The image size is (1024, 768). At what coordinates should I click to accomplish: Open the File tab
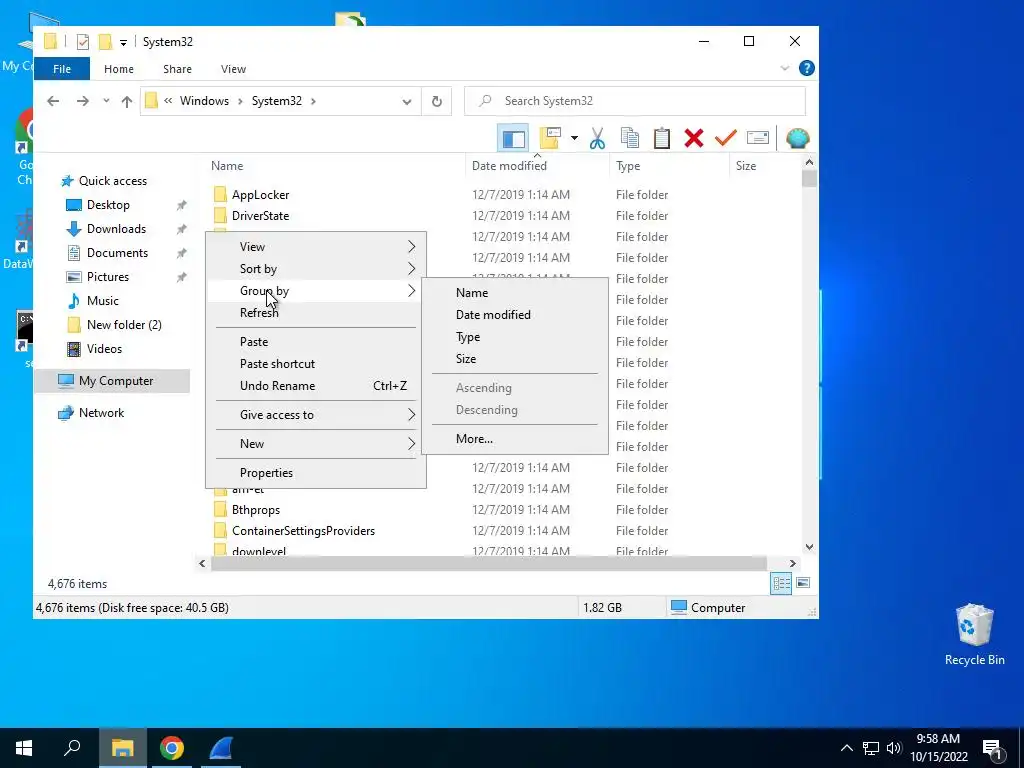click(x=62, y=69)
